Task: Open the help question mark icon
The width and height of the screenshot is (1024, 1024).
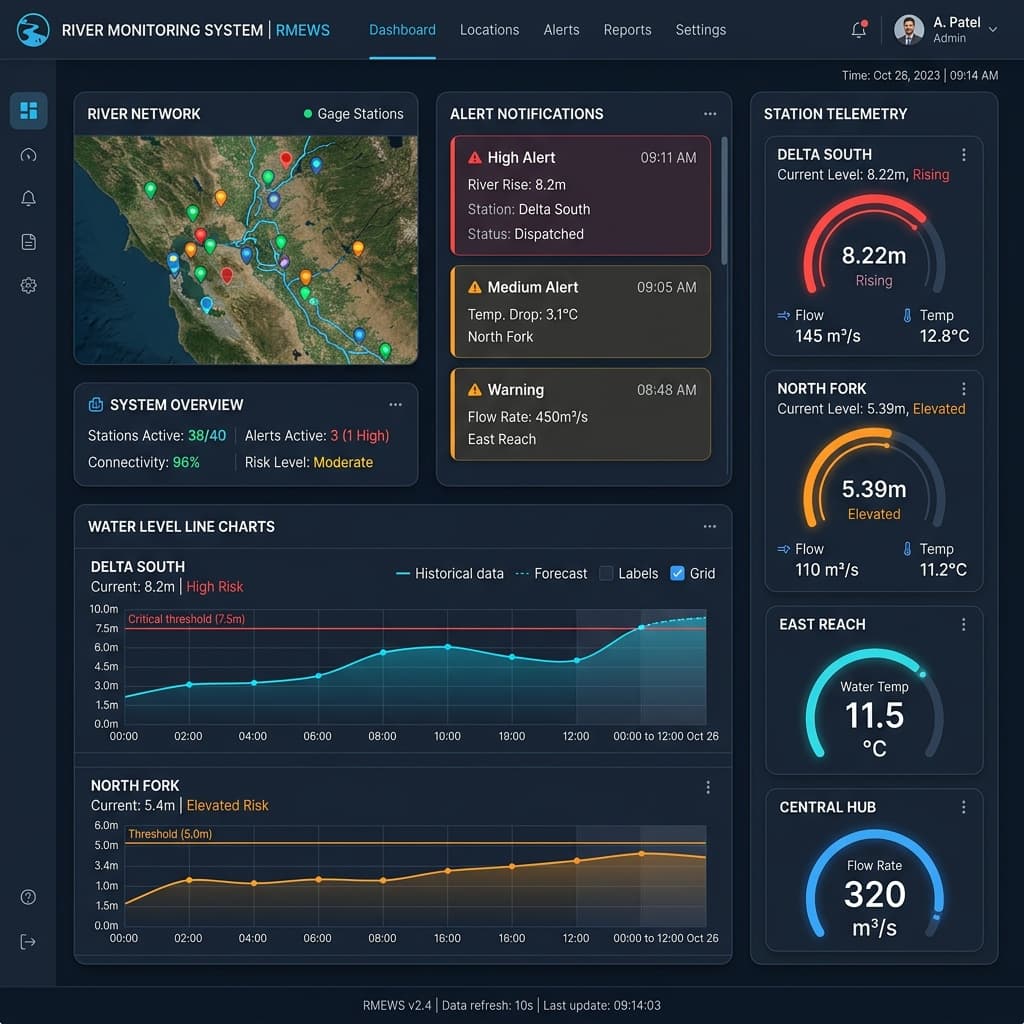Action: [x=28, y=897]
